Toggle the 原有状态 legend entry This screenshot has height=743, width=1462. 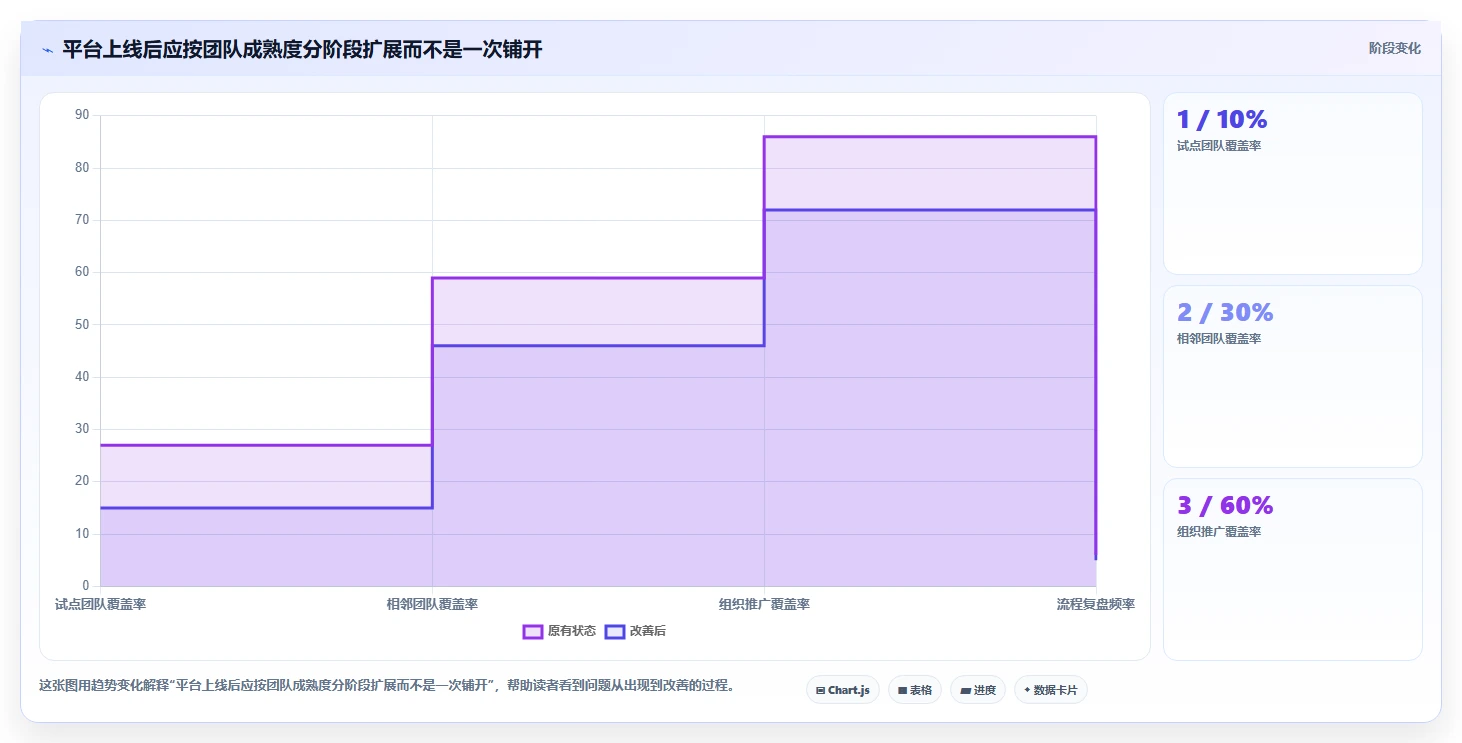pos(560,631)
